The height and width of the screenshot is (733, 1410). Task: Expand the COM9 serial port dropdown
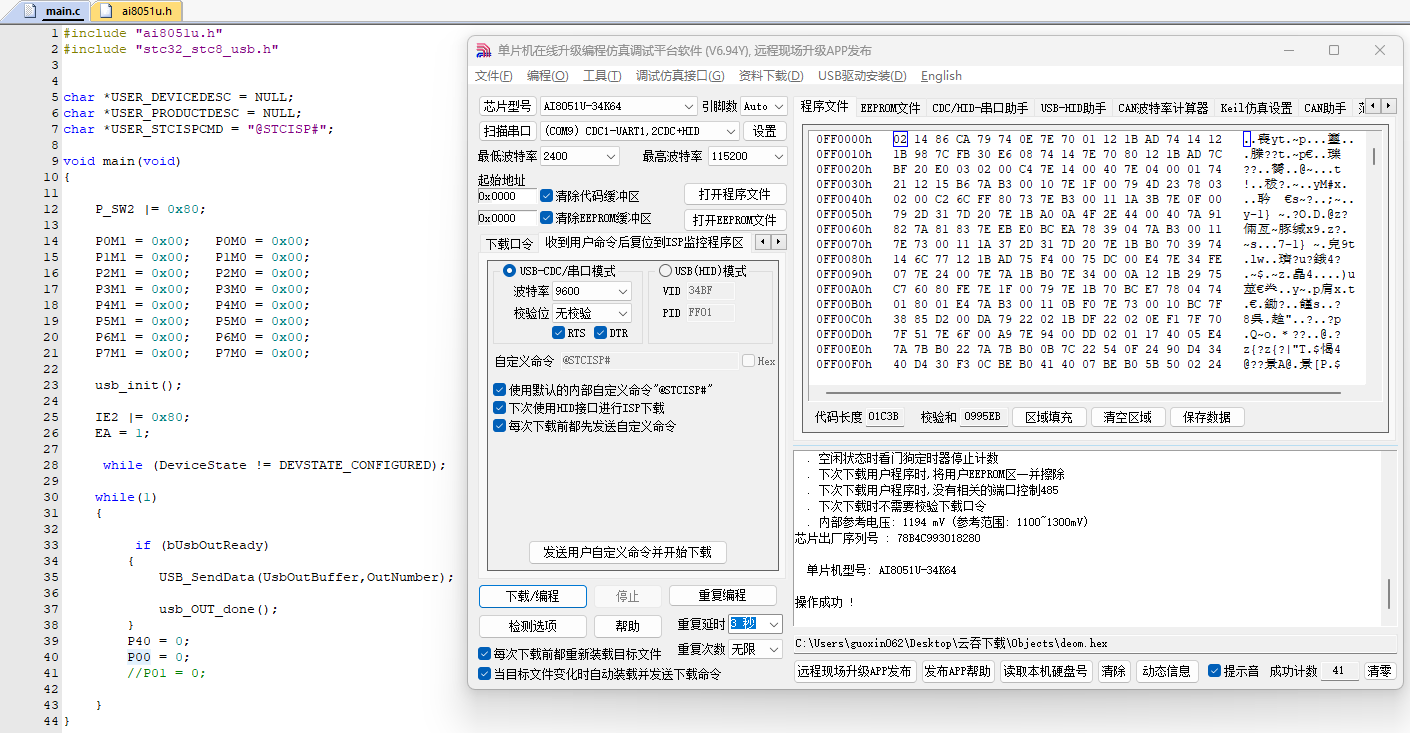730,131
